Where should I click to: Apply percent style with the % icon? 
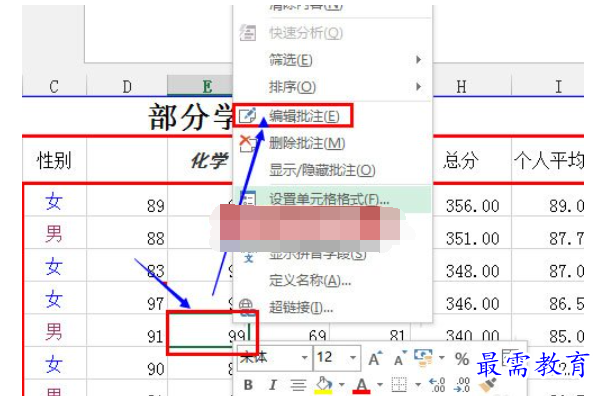[x=462, y=359]
